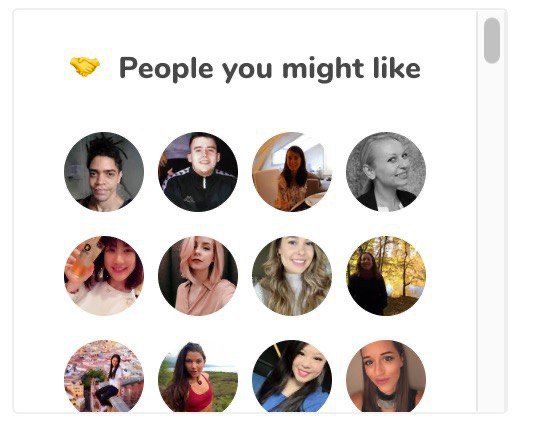Open the black-and-white profile photo
This screenshot has width=544, height=440.
386,172
